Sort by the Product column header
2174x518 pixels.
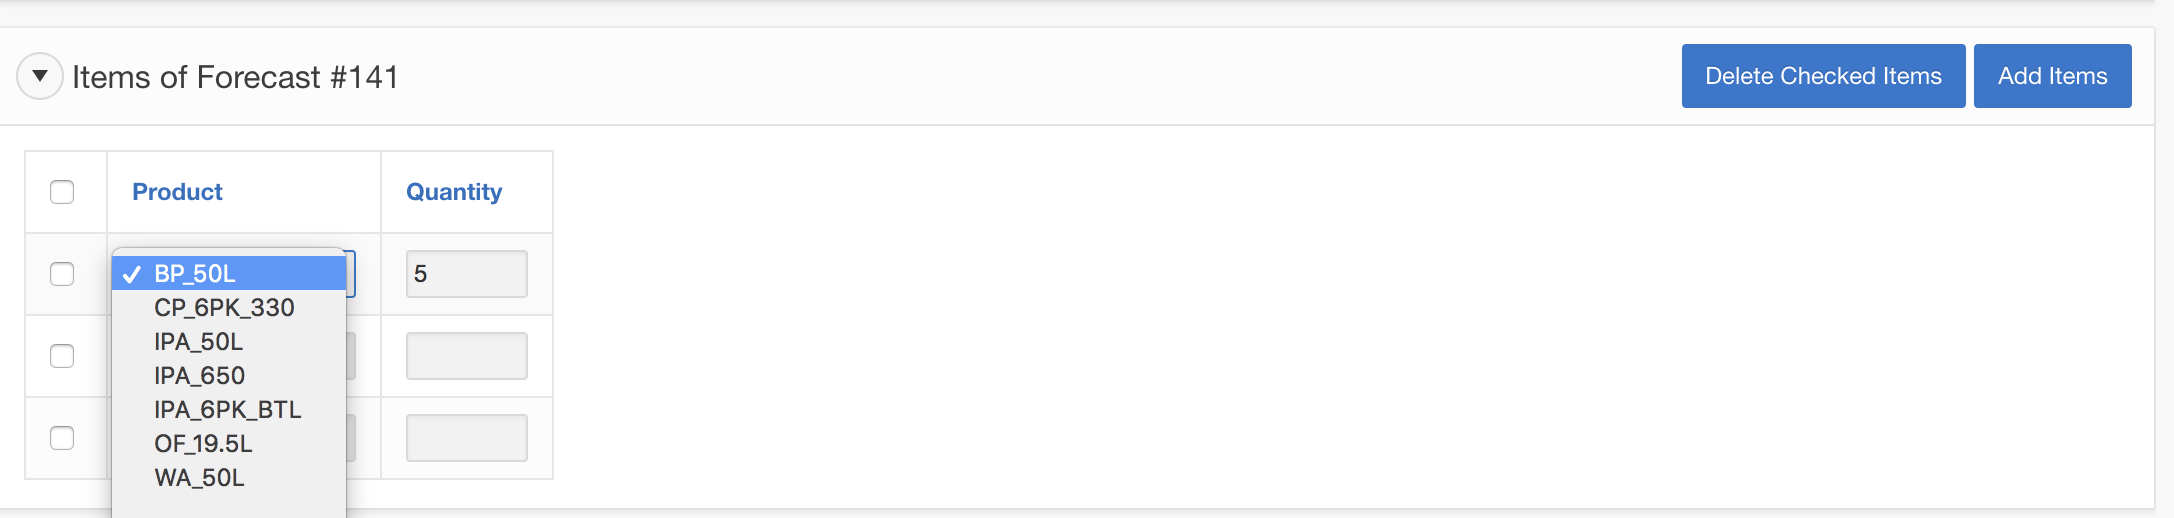click(x=177, y=192)
